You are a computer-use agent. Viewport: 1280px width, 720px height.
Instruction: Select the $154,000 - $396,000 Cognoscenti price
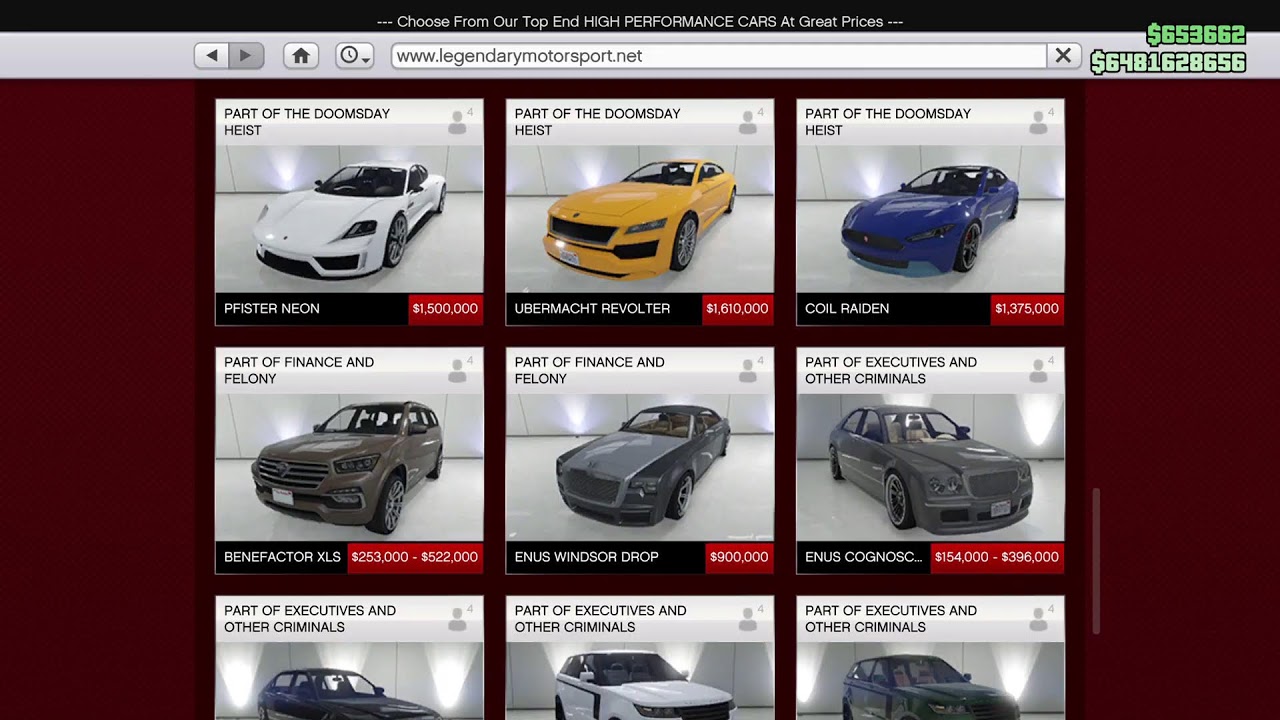pyautogui.click(x=997, y=557)
